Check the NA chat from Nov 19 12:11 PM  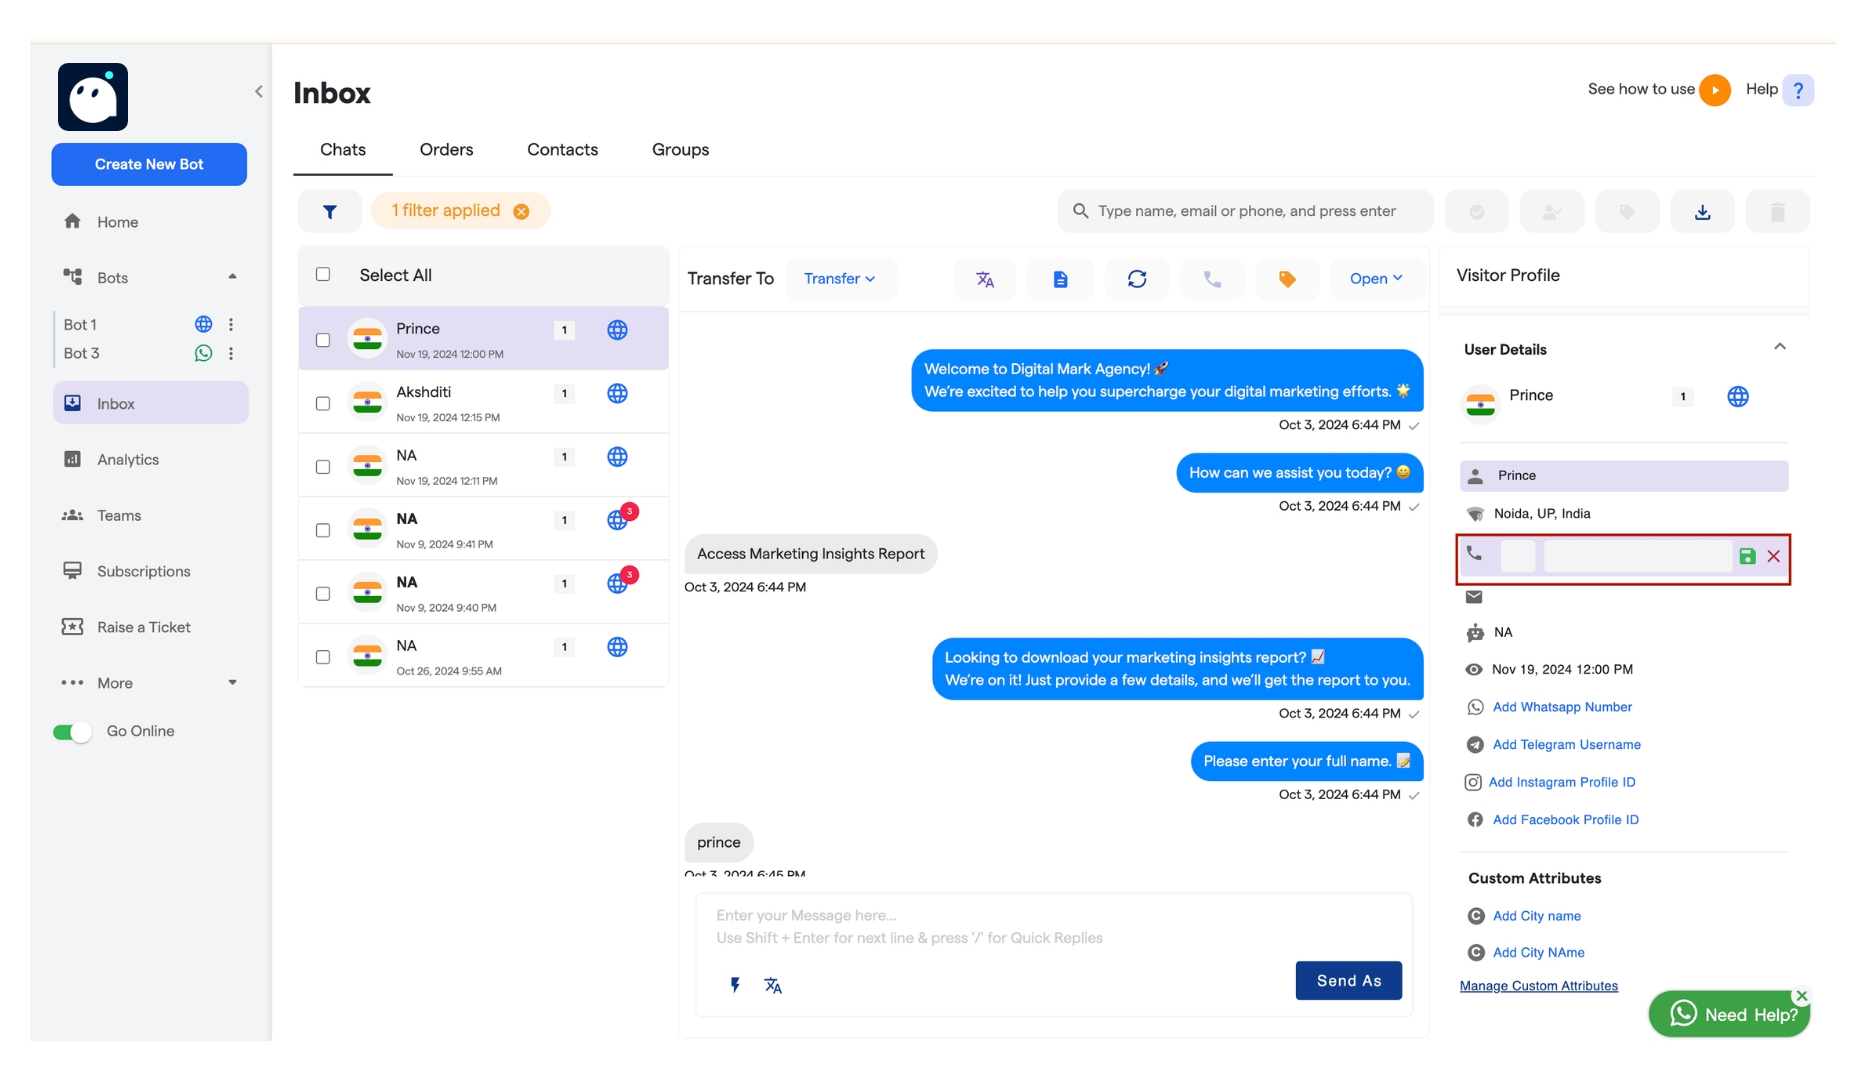tap(323, 467)
